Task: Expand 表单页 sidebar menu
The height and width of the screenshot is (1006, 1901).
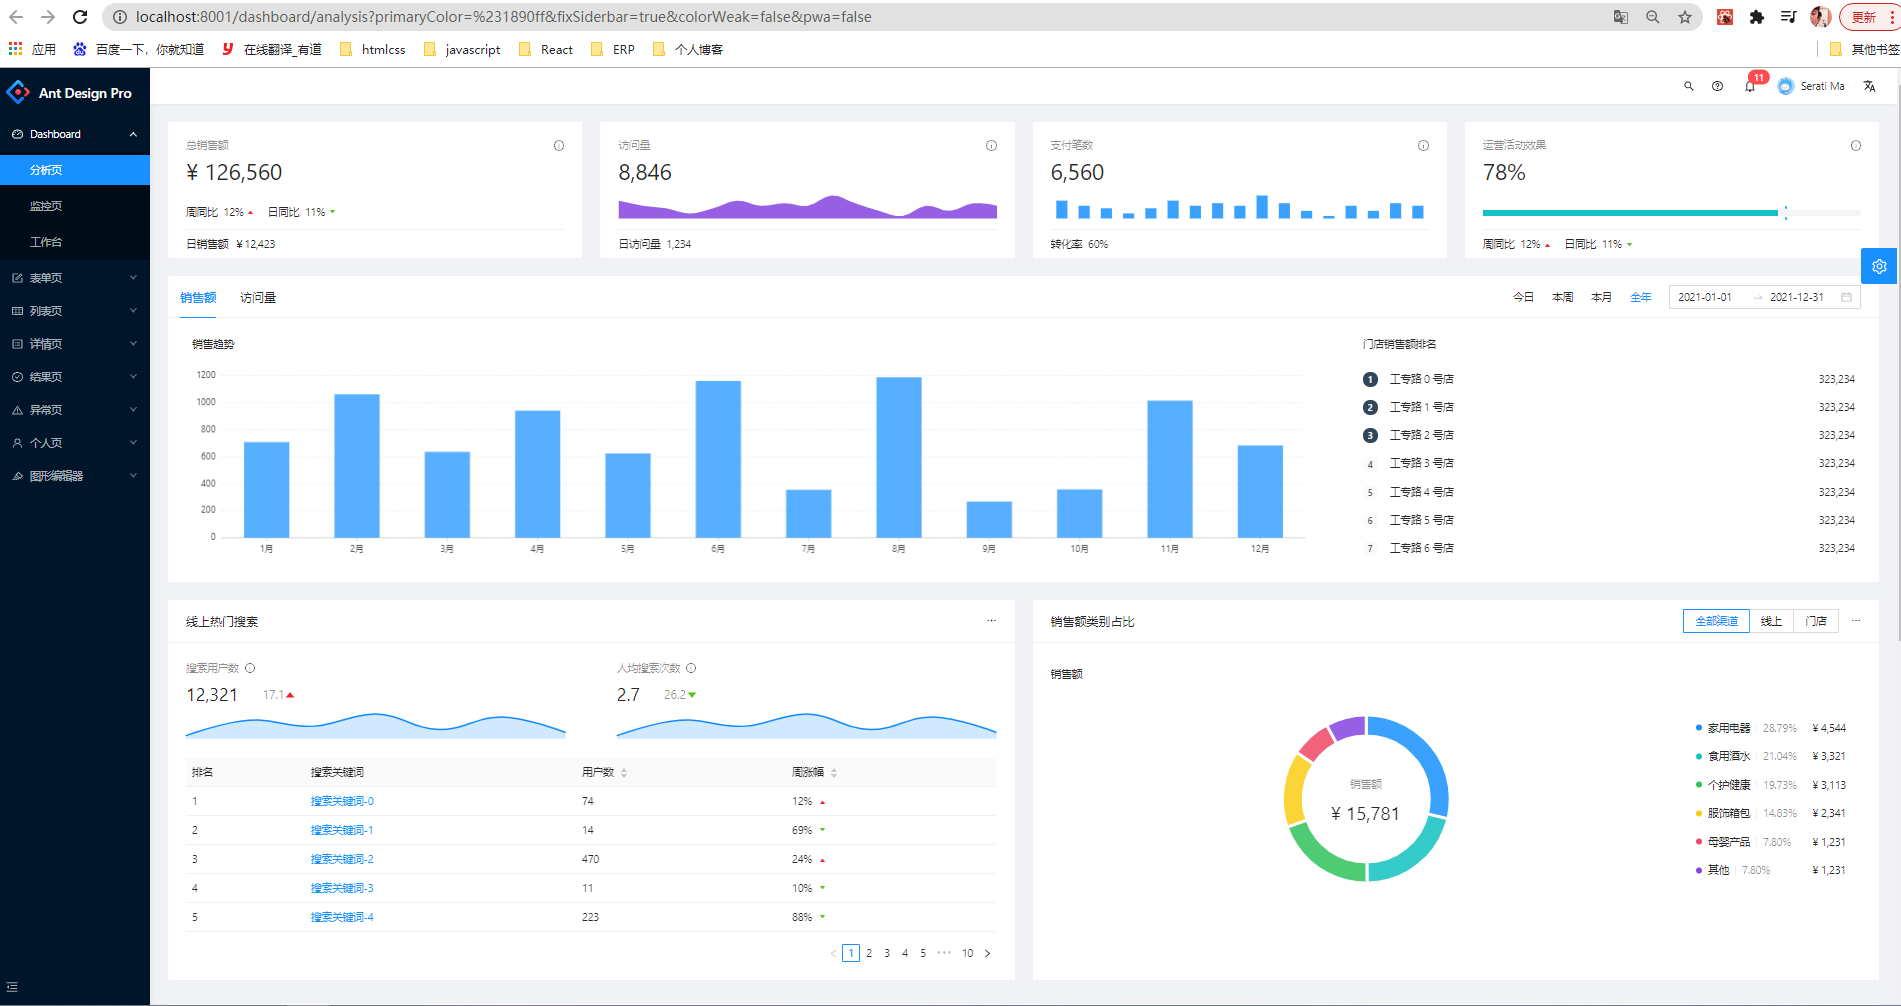Action: click(75, 278)
